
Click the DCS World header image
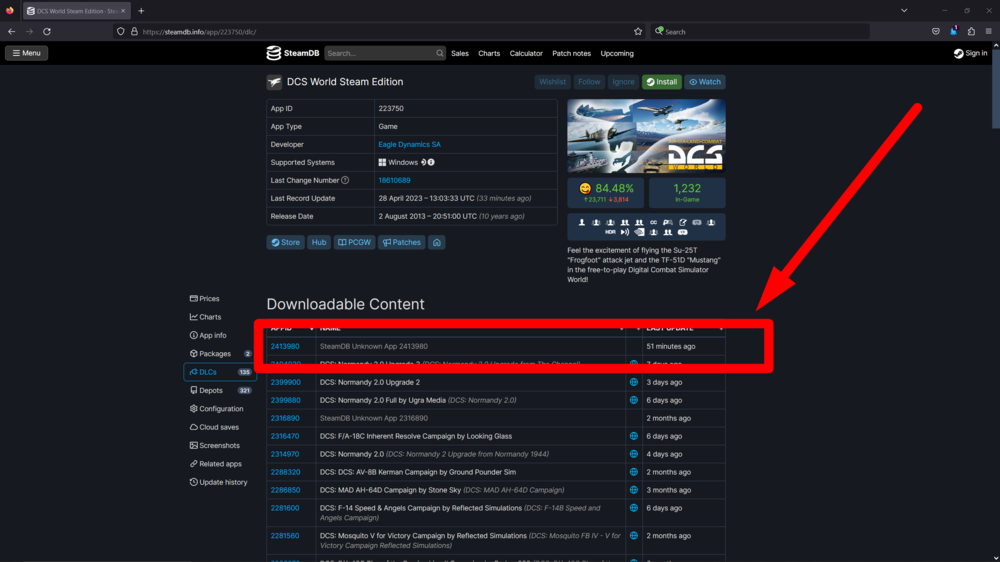click(x=646, y=136)
